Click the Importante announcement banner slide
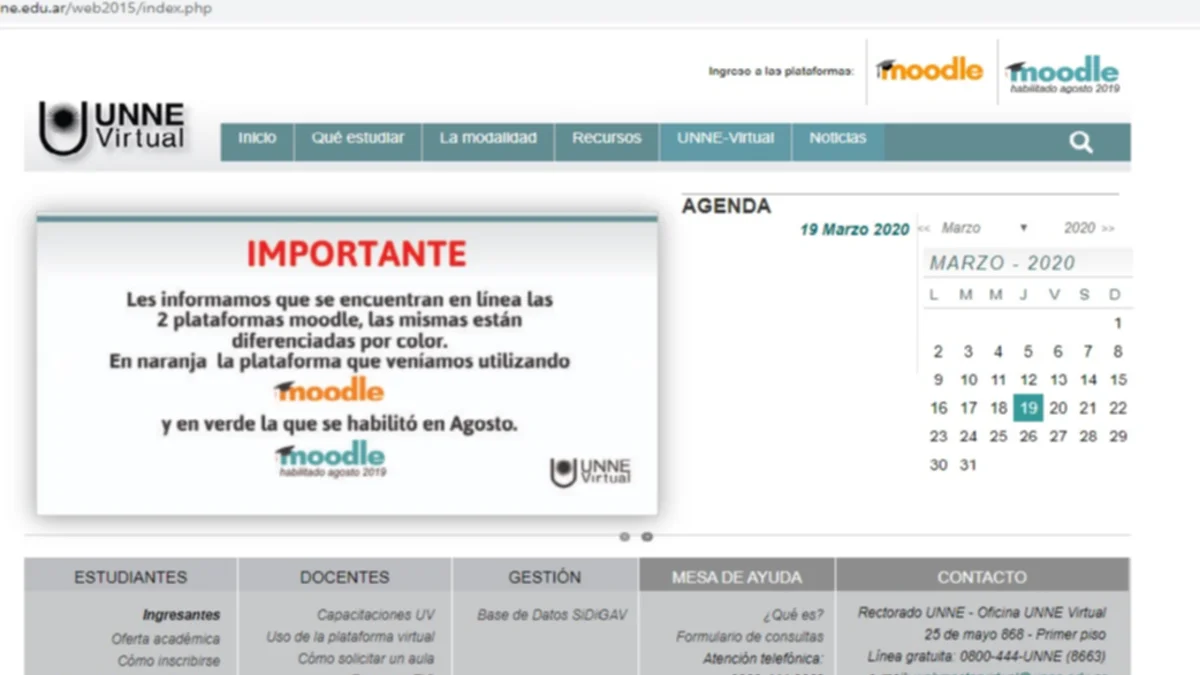Viewport: 1200px width, 675px height. [347, 366]
